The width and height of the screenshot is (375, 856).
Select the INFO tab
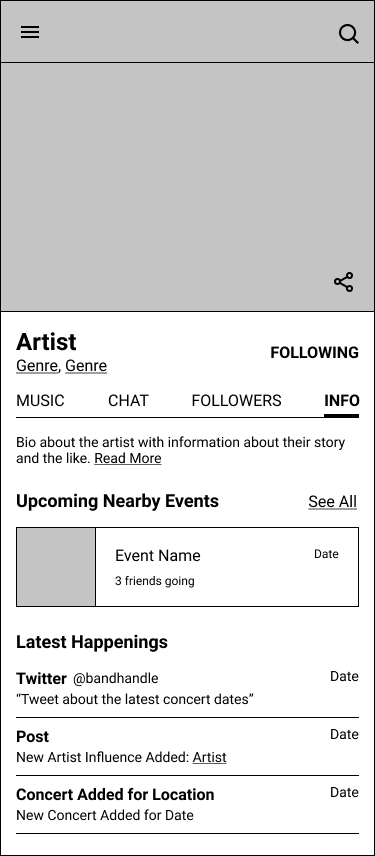[x=342, y=401]
